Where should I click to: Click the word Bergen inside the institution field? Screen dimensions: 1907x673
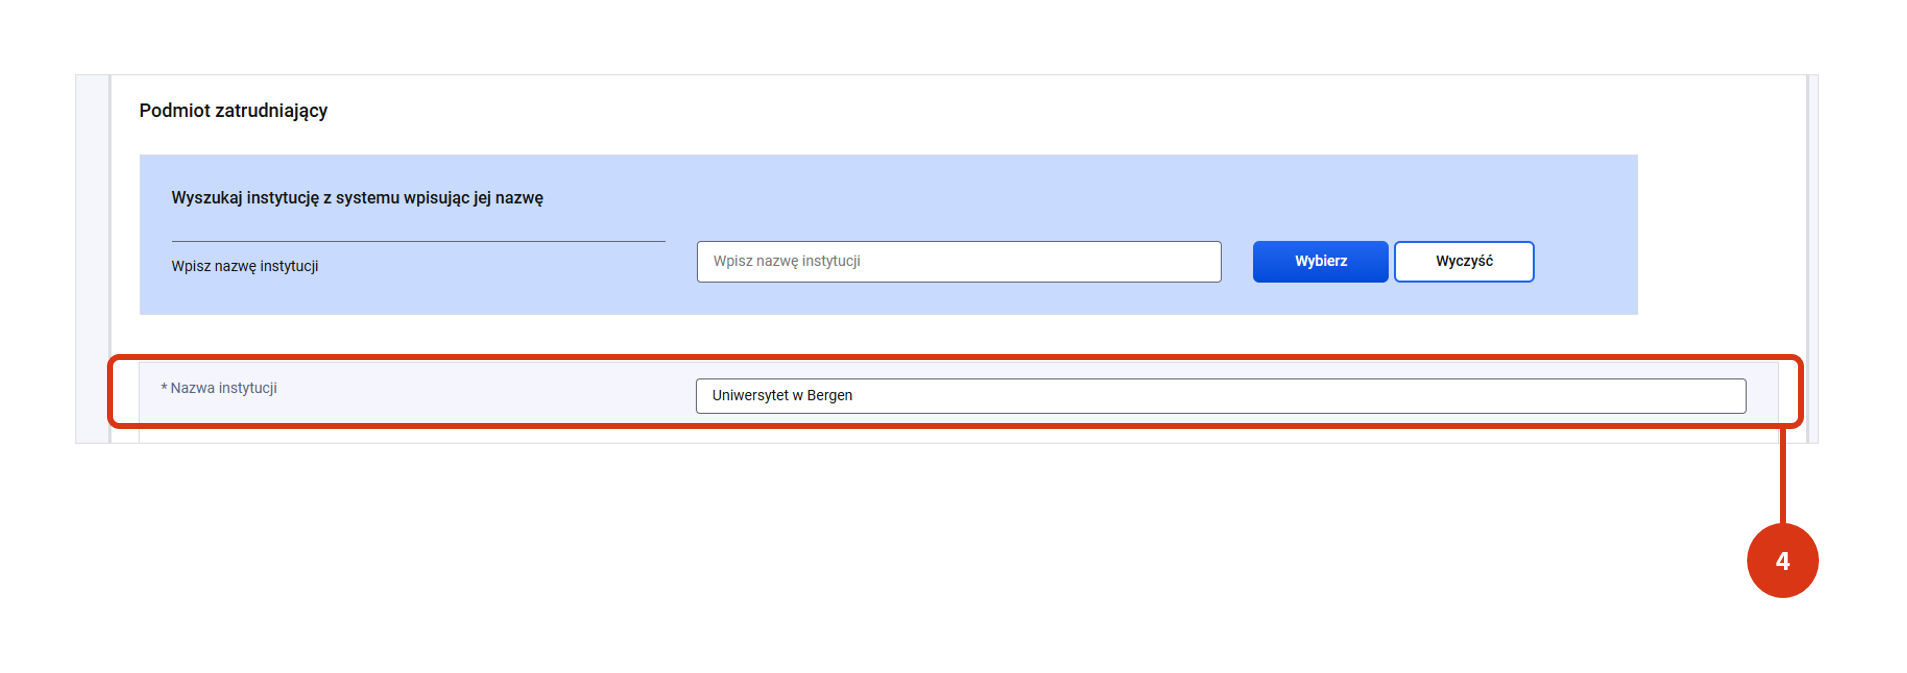(829, 396)
